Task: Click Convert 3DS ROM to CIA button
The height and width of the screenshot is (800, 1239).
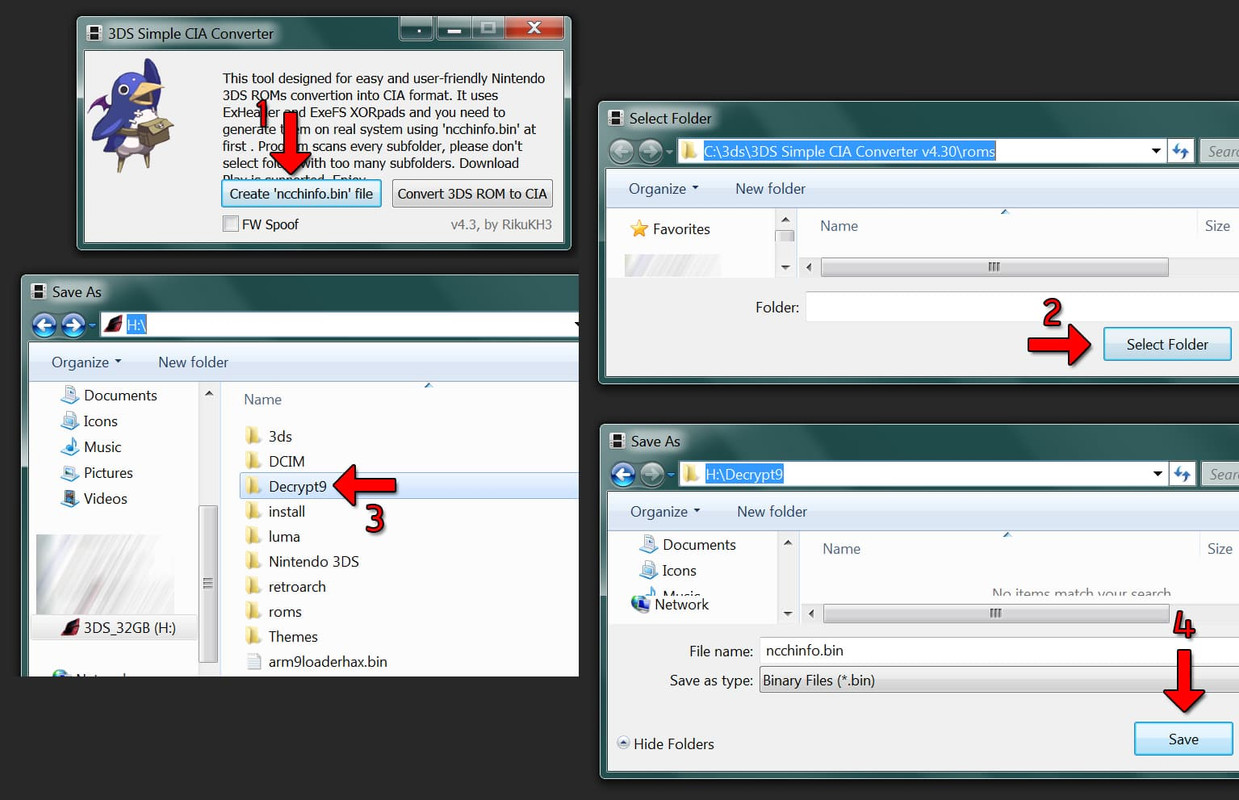Action: 472,193
